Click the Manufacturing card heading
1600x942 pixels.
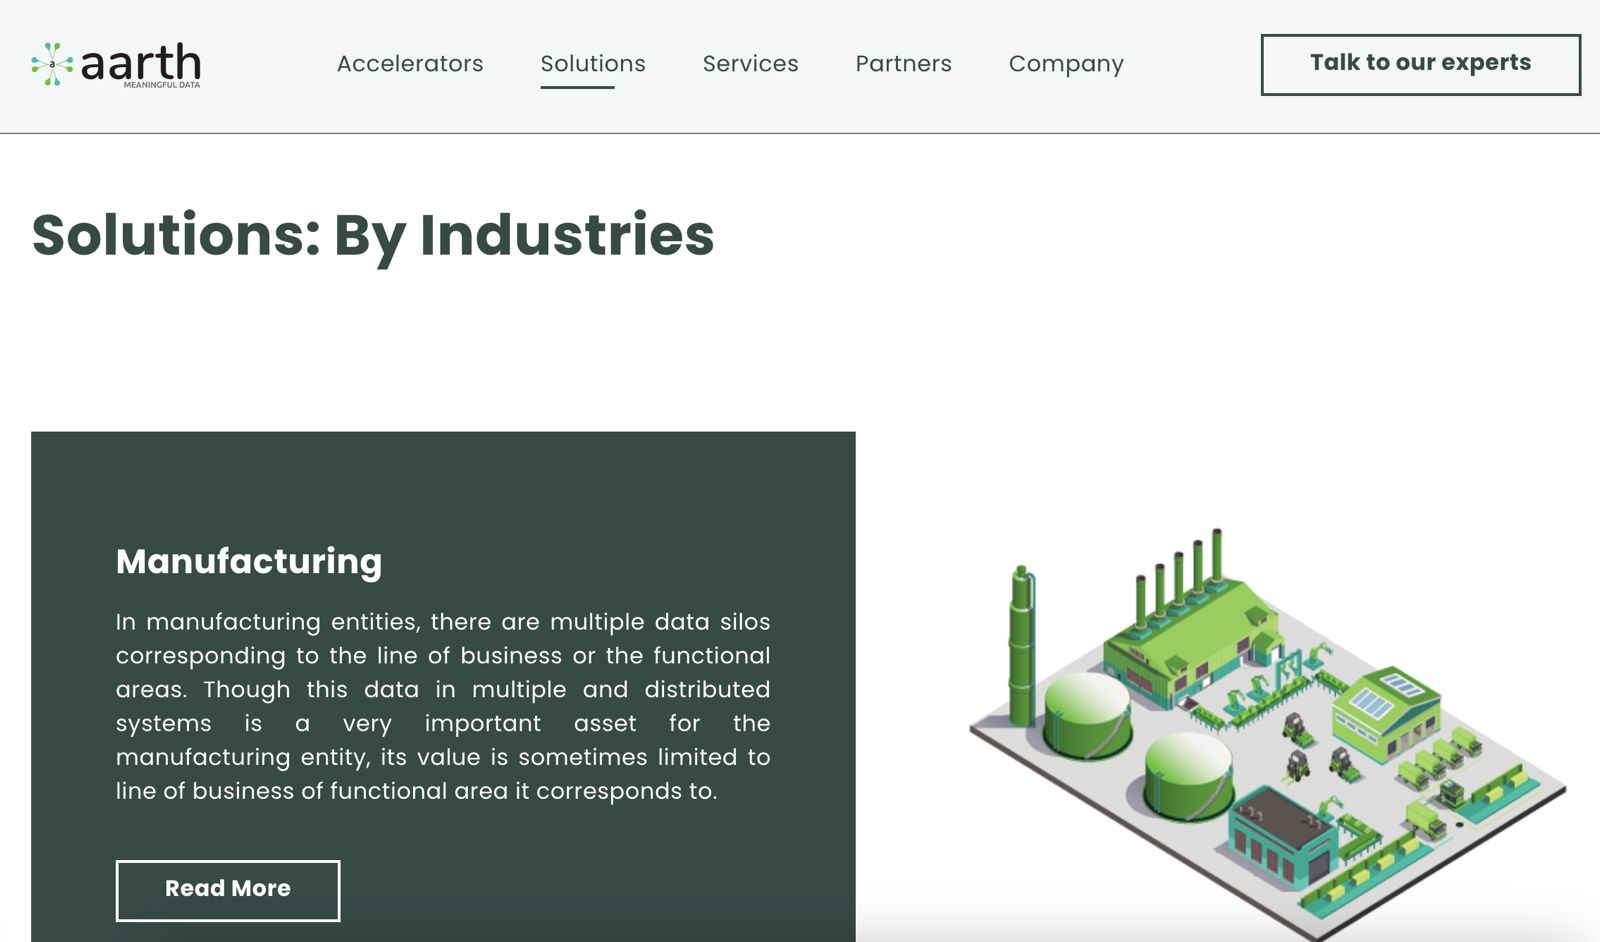coord(249,562)
